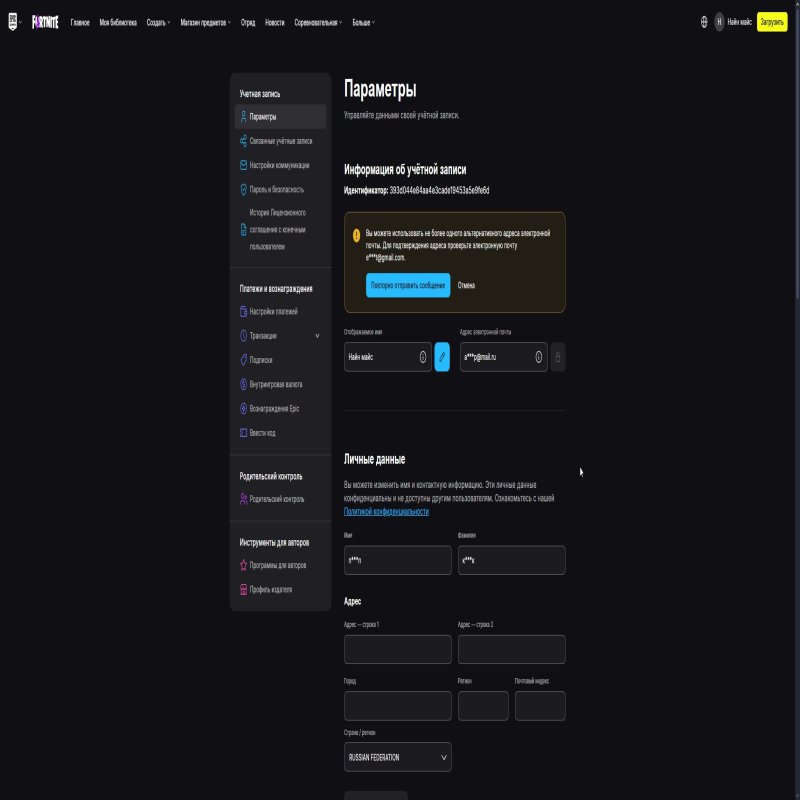Screen dimensions: 800x800
Task: Click the Город input field
Action: click(397, 706)
